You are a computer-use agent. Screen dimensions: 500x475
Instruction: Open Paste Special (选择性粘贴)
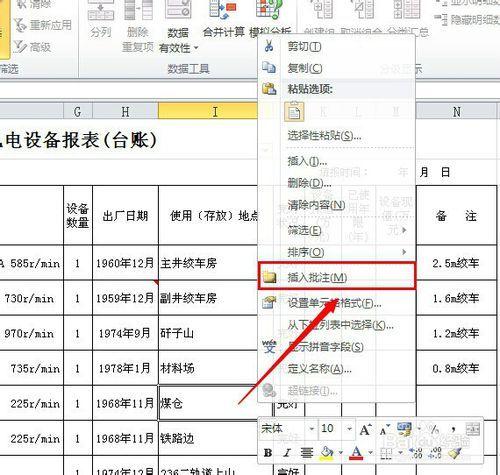[337, 135]
